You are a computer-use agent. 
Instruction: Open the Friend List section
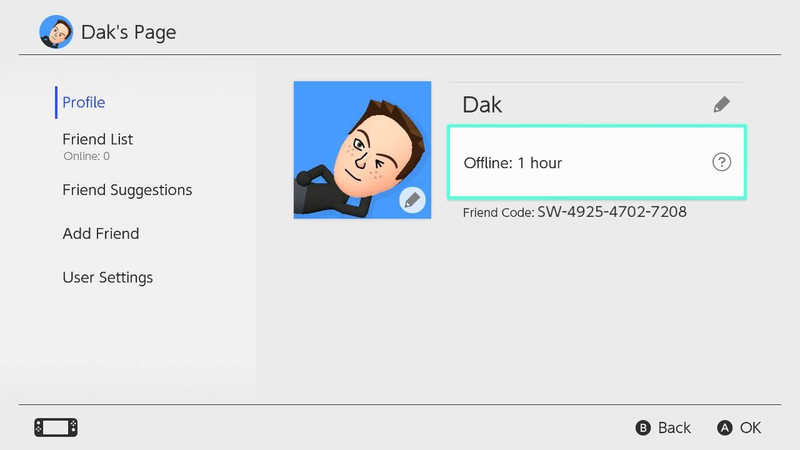point(97,139)
